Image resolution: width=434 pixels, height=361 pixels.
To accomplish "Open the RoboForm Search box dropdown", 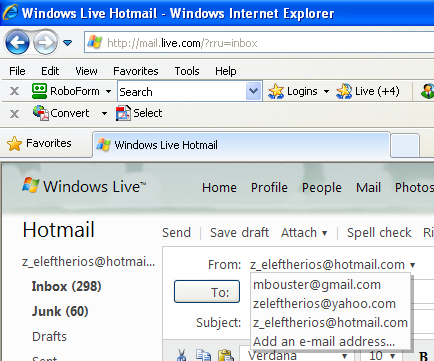I will 254,91.
